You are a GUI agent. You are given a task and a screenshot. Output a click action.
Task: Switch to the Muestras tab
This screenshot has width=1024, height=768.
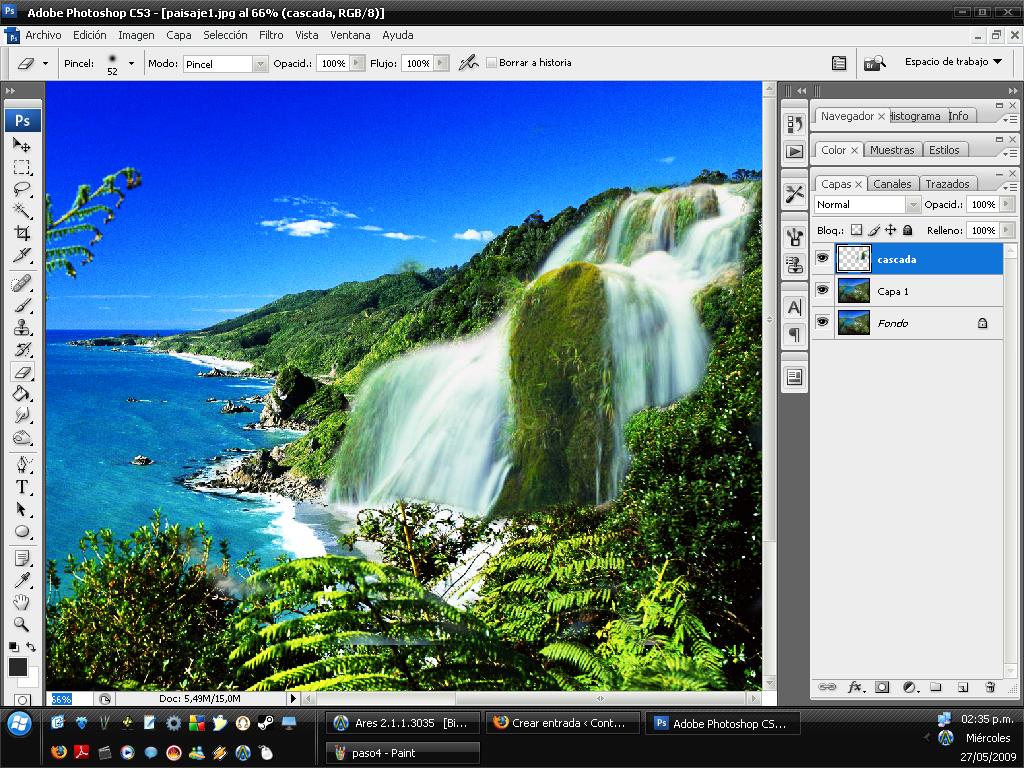pyautogui.click(x=892, y=150)
